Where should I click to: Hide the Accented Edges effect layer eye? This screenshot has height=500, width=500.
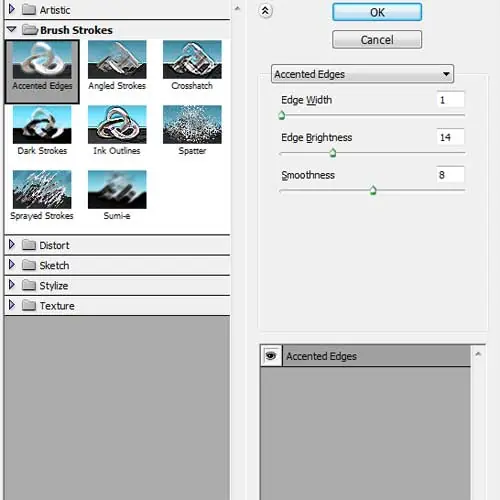point(271,356)
